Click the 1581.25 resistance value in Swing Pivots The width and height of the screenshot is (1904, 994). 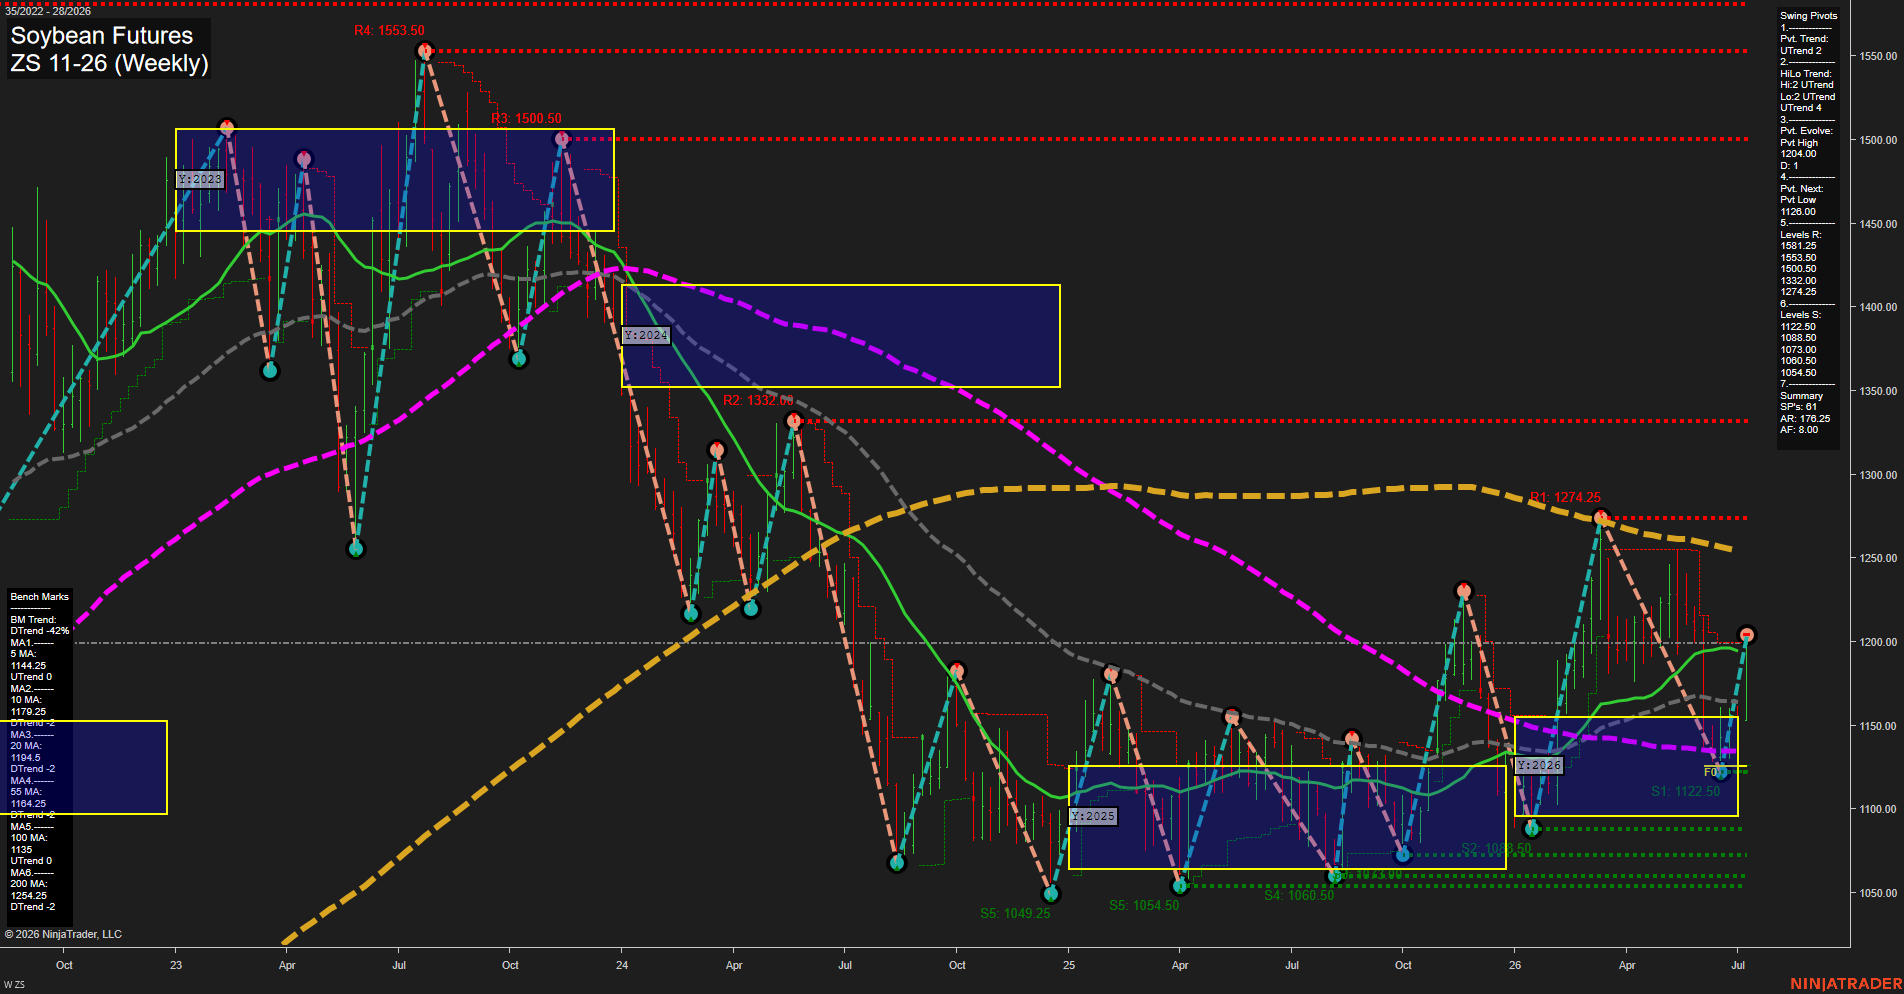(x=1798, y=246)
